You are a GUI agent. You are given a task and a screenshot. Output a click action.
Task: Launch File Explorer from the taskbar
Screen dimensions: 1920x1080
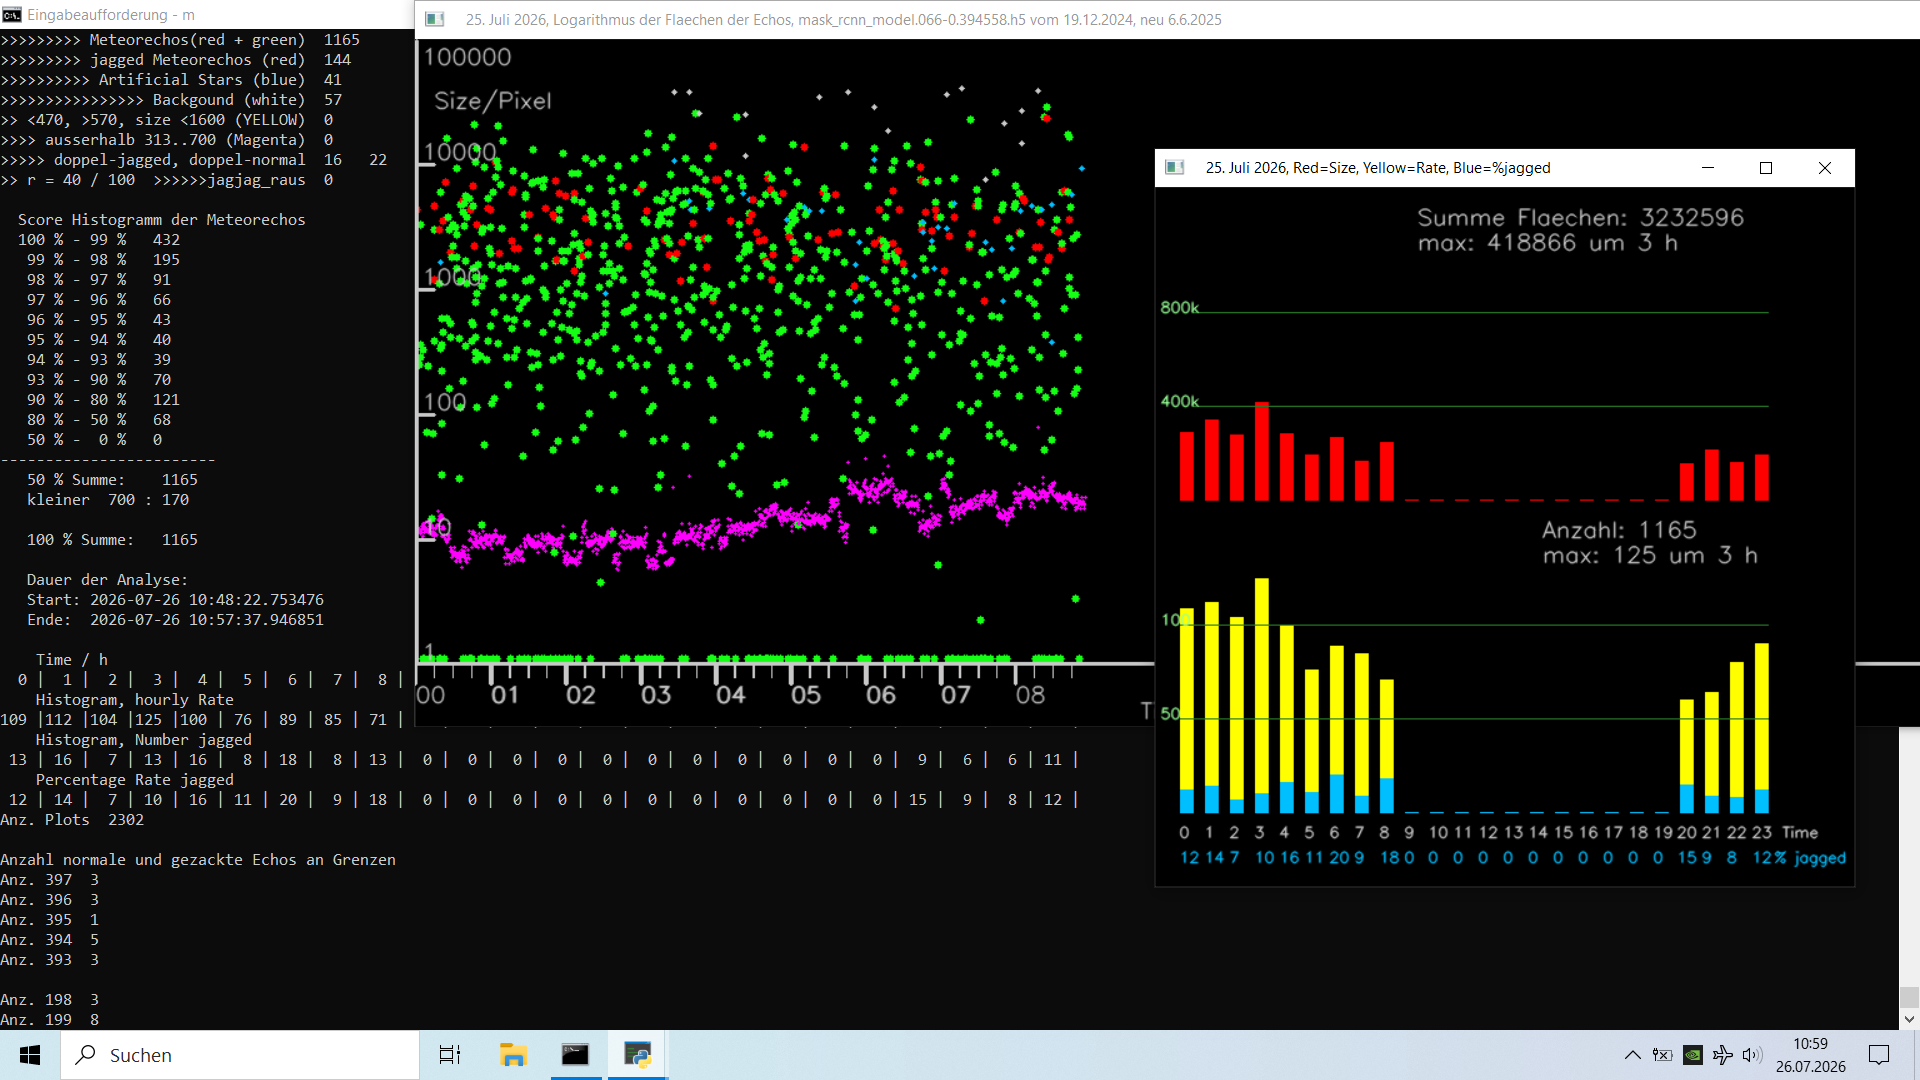(x=513, y=1055)
